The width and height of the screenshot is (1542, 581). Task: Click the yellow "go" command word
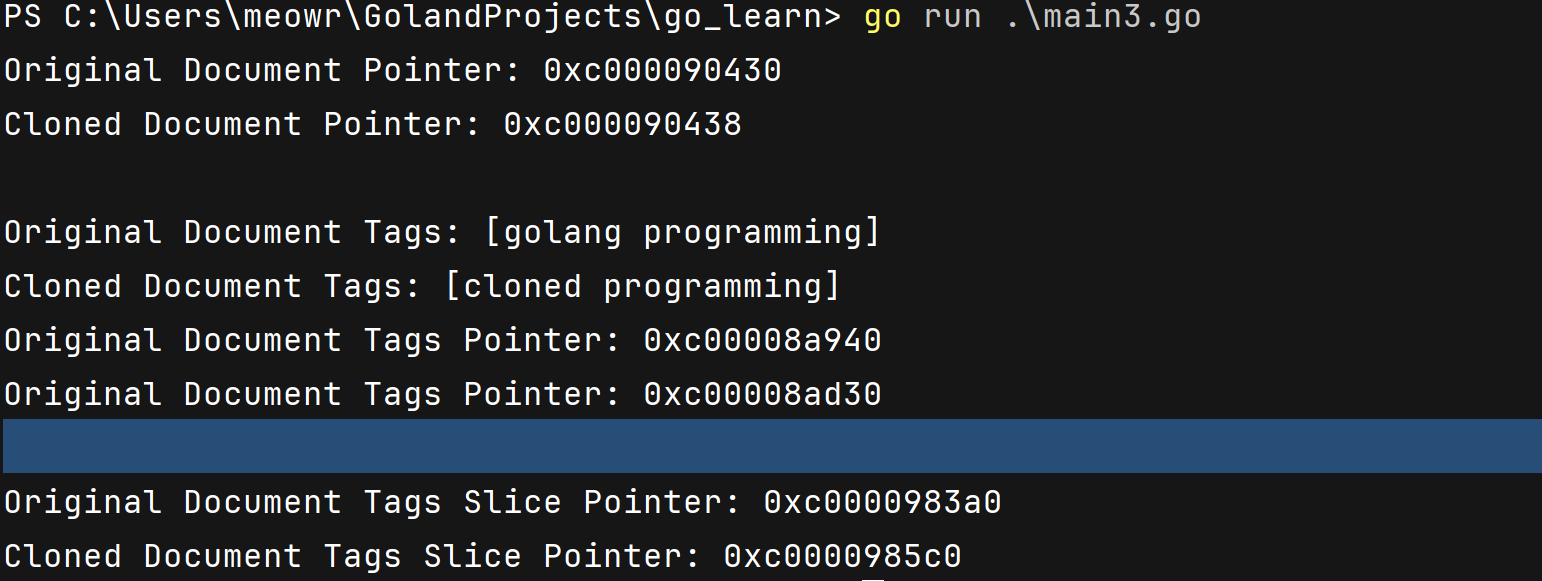[x=882, y=17]
